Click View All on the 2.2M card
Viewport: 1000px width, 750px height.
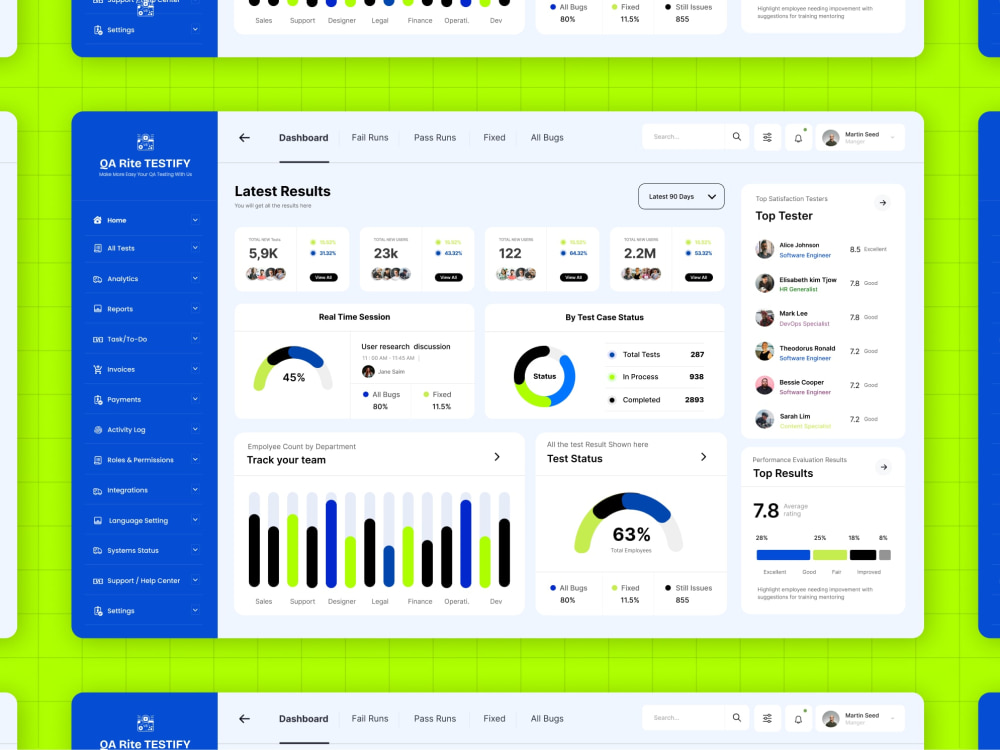tap(698, 277)
